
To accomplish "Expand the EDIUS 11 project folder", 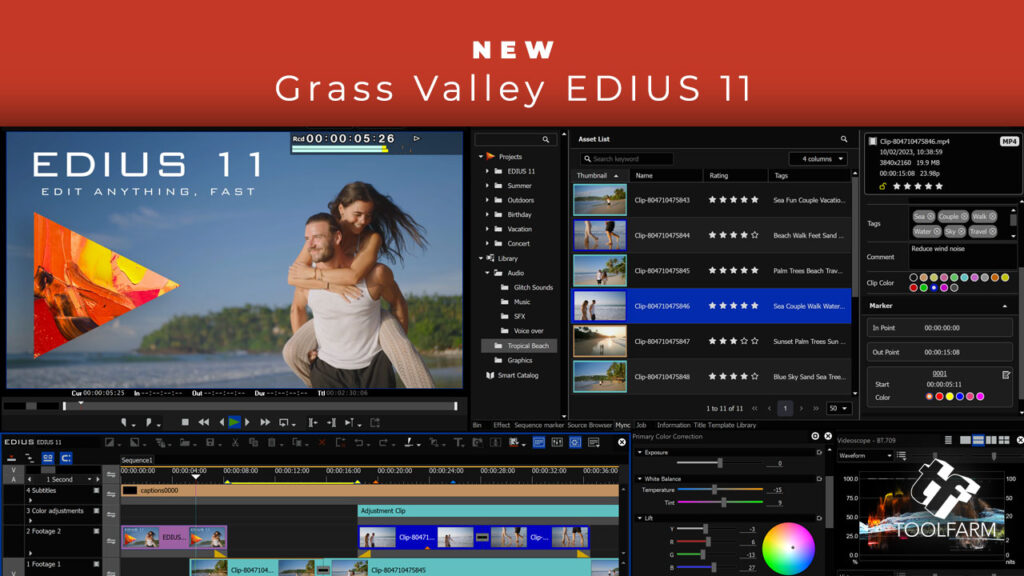I will pyautogui.click(x=487, y=171).
